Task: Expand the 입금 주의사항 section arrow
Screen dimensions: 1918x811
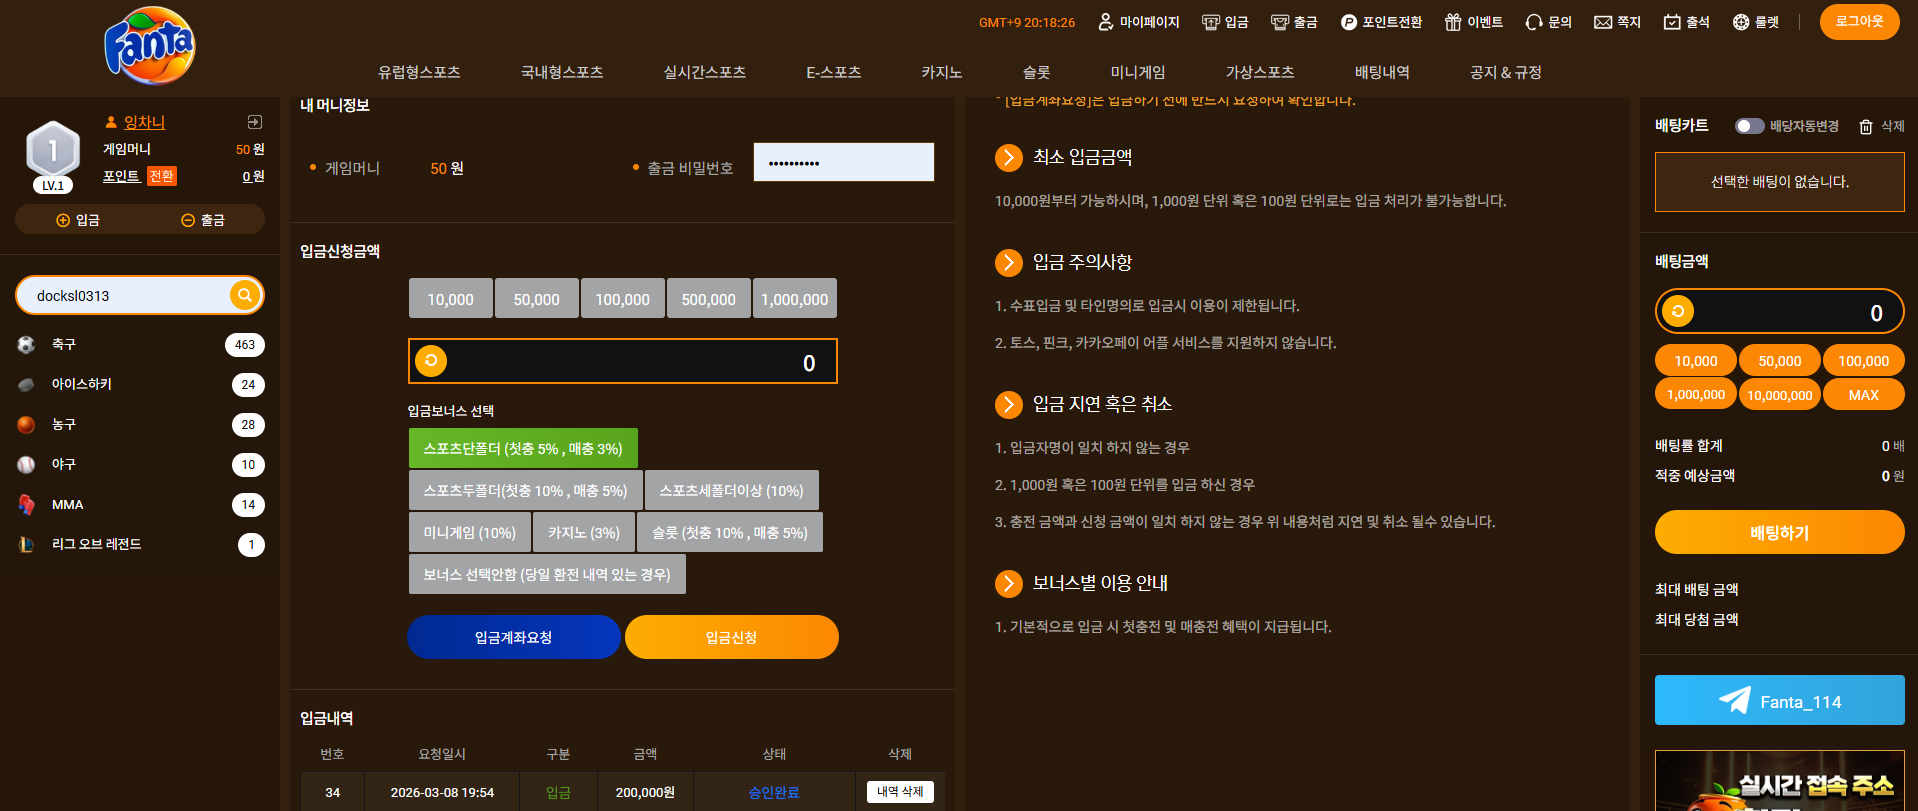Action: click(x=1009, y=262)
